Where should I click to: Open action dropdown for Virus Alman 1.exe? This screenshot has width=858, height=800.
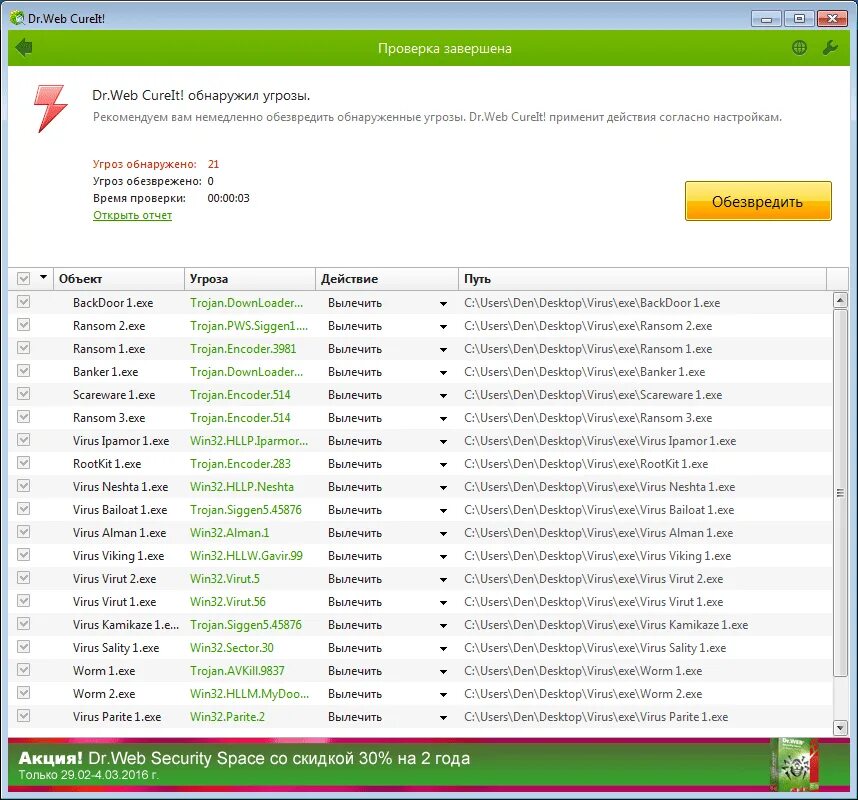click(443, 534)
